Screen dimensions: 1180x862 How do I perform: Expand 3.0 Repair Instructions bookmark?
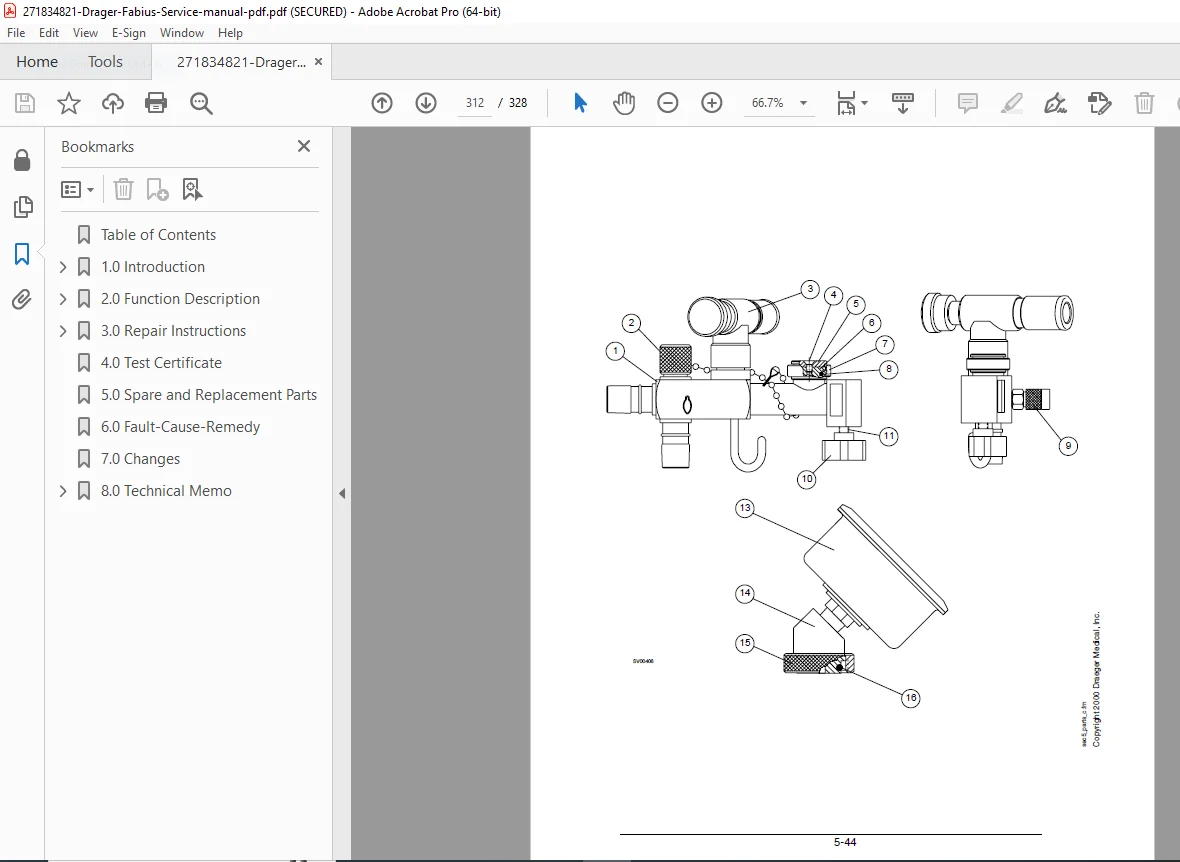tap(63, 330)
